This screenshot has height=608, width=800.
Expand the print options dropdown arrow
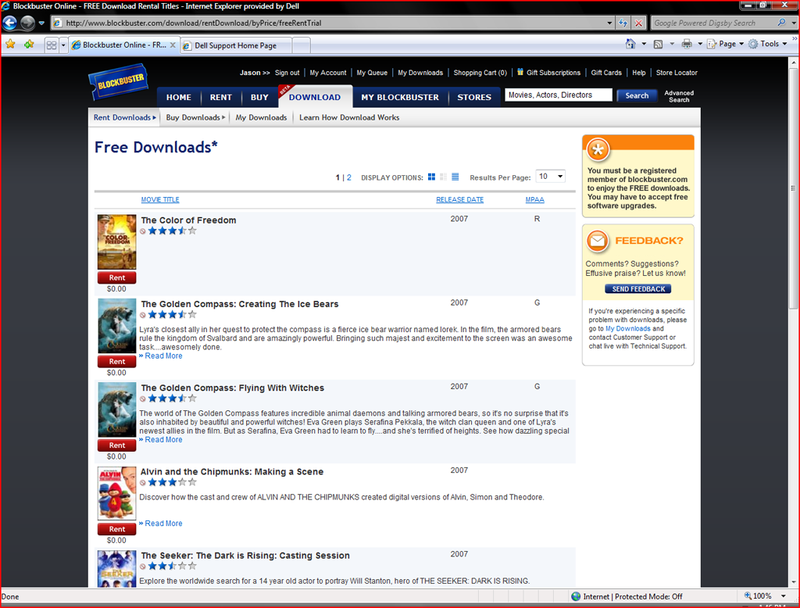coord(700,44)
